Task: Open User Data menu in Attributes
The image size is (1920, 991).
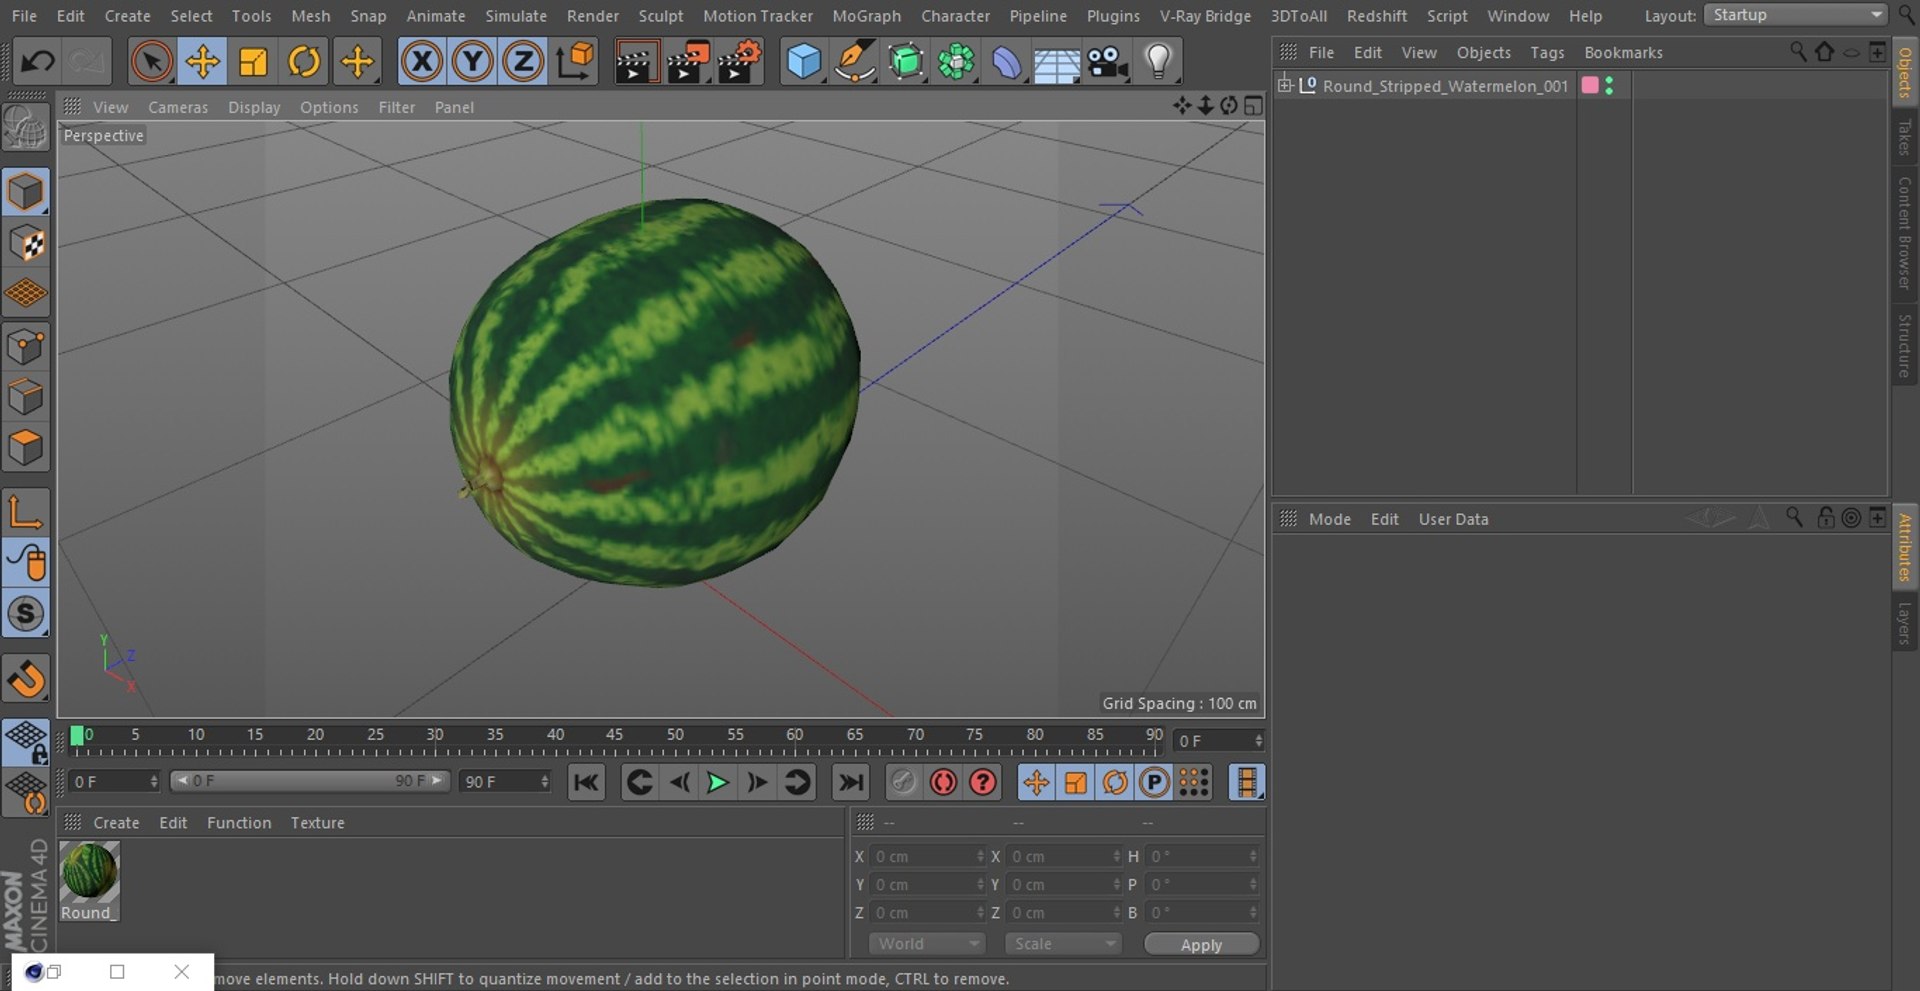Action: pos(1453,519)
